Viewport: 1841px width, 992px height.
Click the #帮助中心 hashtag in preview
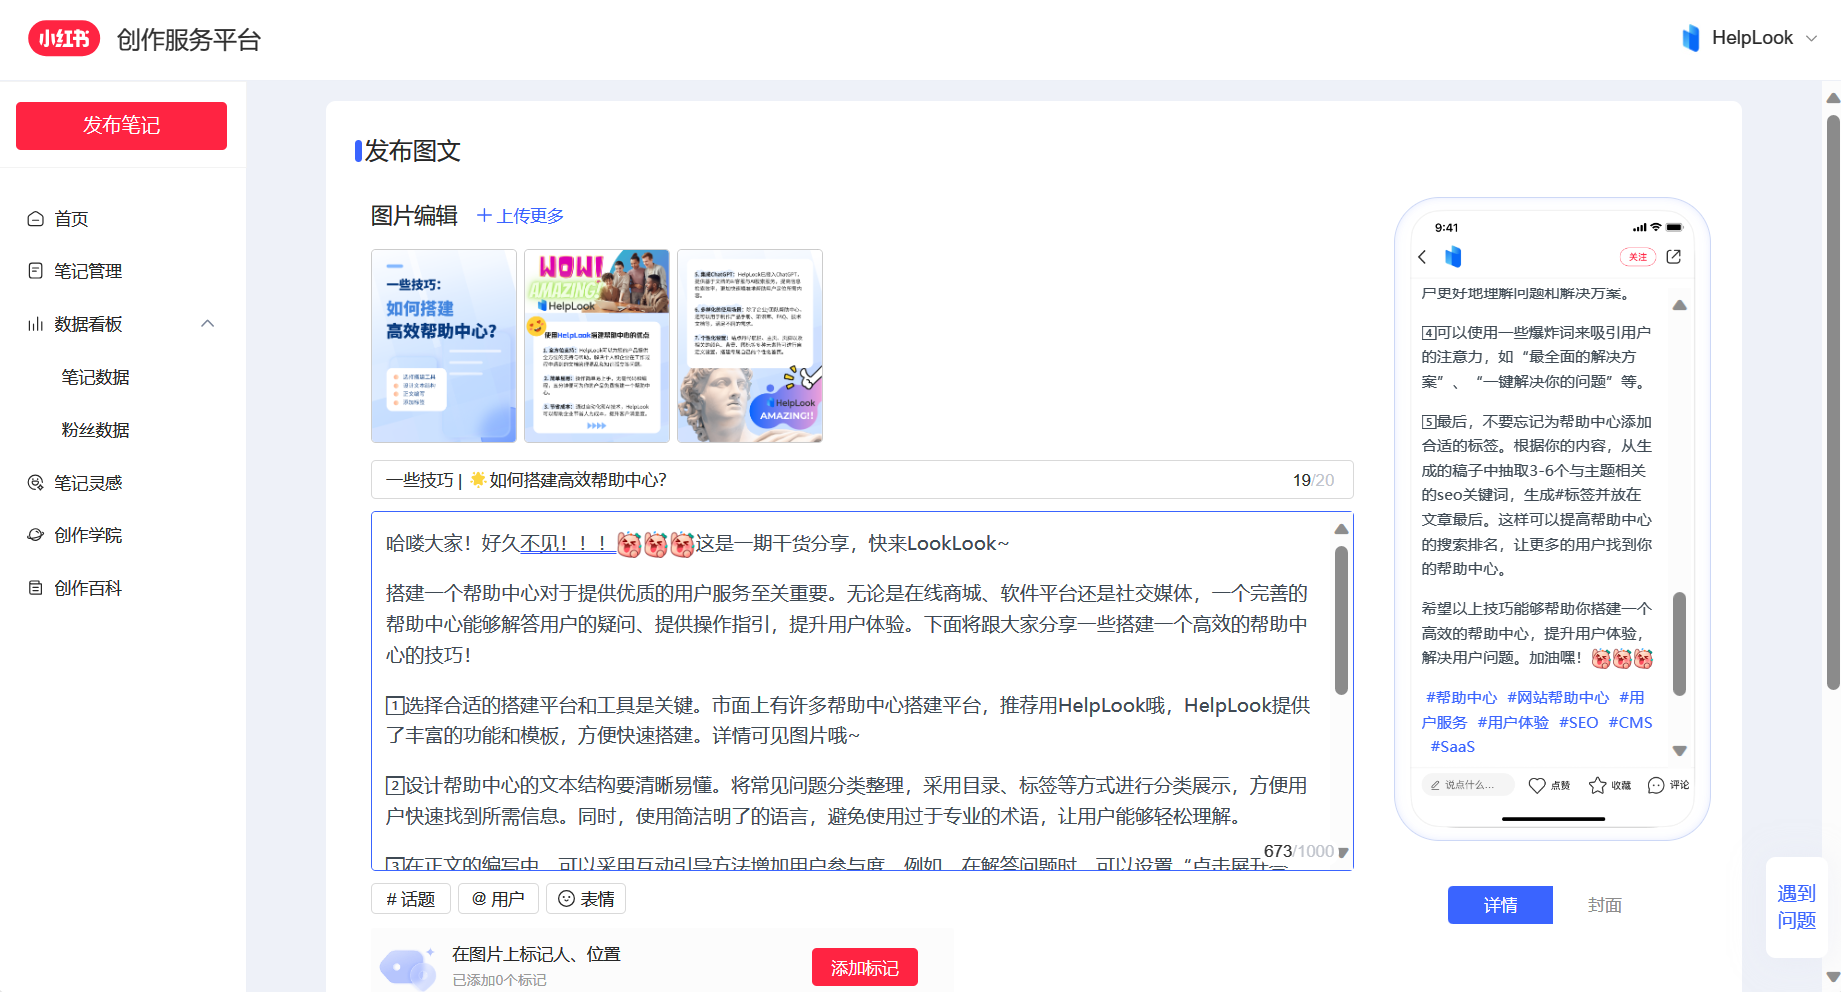(x=1461, y=698)
